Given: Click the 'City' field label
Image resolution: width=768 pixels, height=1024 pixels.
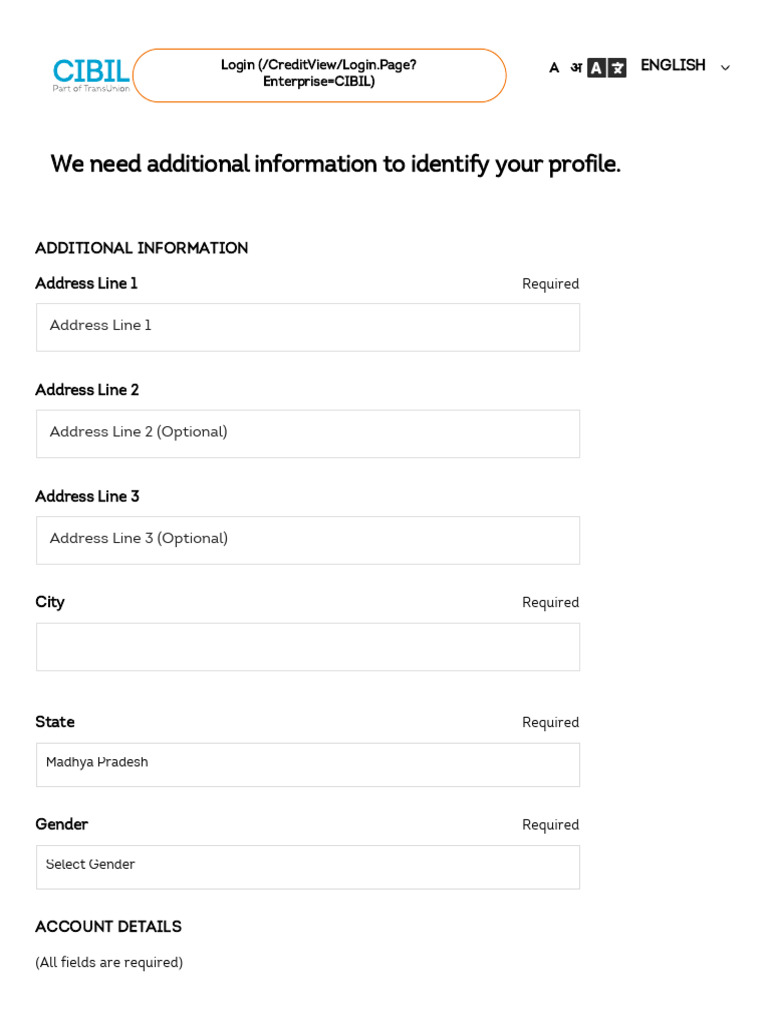Looking at the screenshot, I should 50,603.
